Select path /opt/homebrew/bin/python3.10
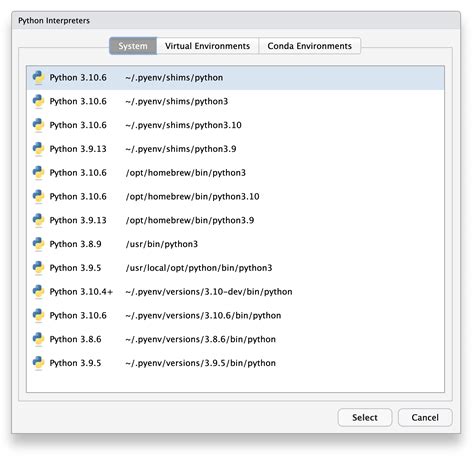The height and width of the screenshot is (458, 474). [192, 196]
